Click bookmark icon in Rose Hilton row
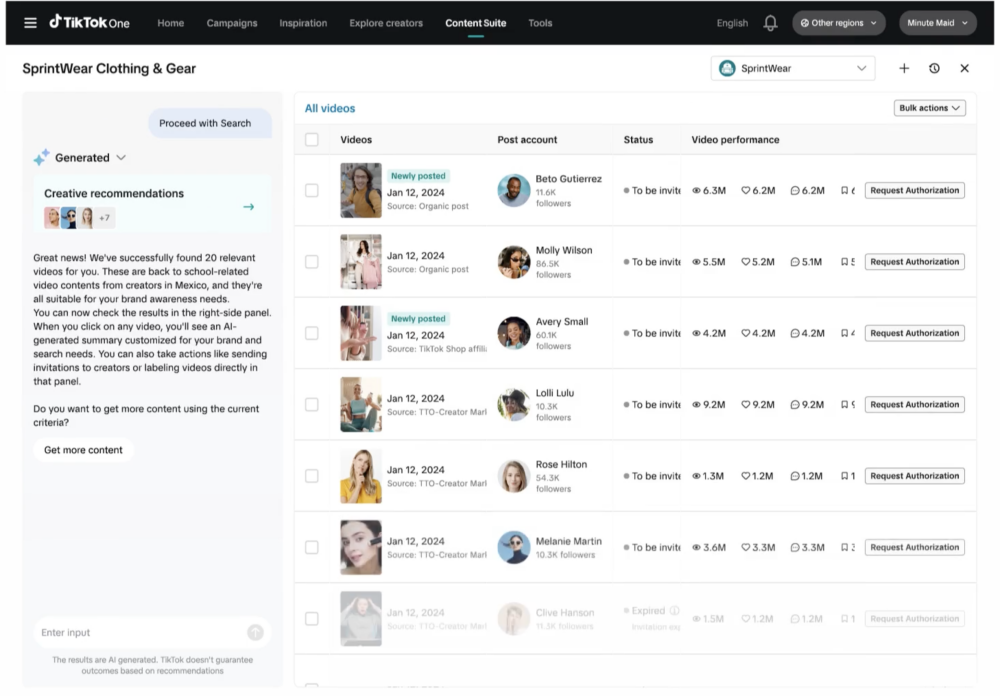Screen dimensions: 1000x696 (844, 476)
